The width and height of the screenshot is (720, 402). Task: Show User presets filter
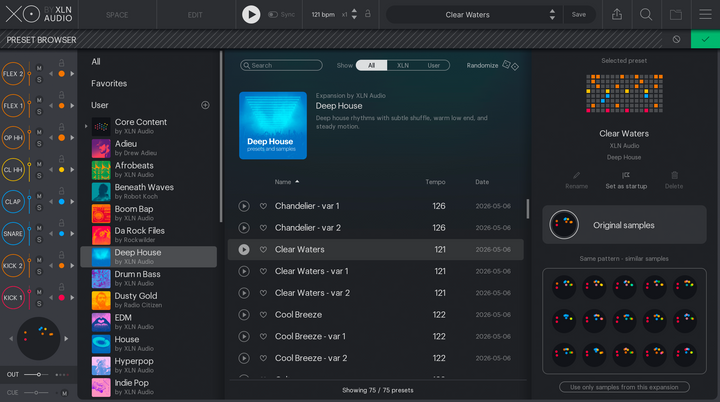433,65
